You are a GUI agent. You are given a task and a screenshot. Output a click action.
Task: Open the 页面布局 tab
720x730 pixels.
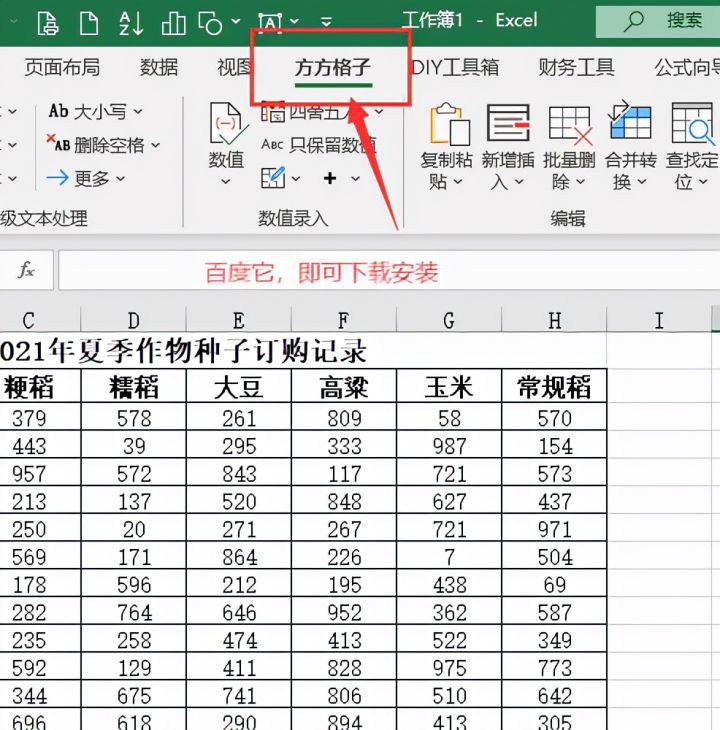point(62,68)
